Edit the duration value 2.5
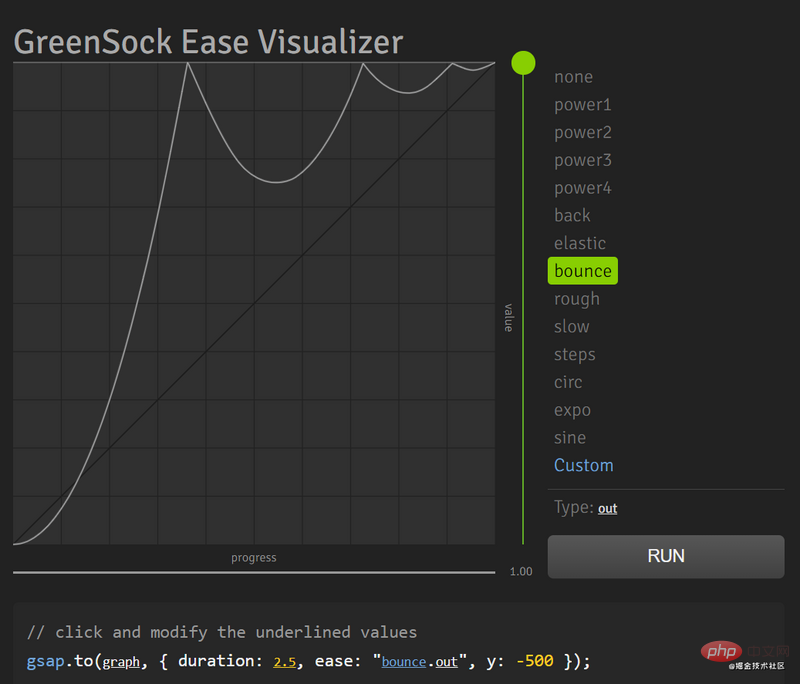This screenshot has height=684, width=800. 285,662
